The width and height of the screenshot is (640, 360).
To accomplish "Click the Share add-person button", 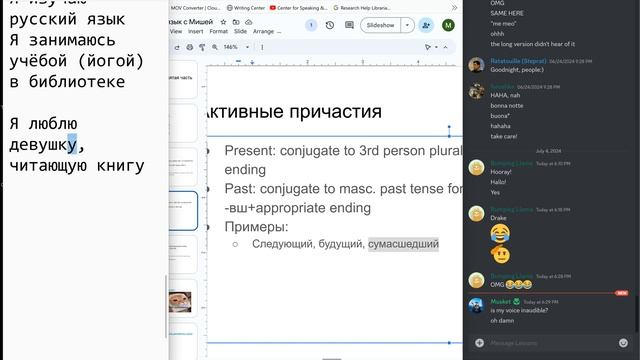I will [426, 25].
